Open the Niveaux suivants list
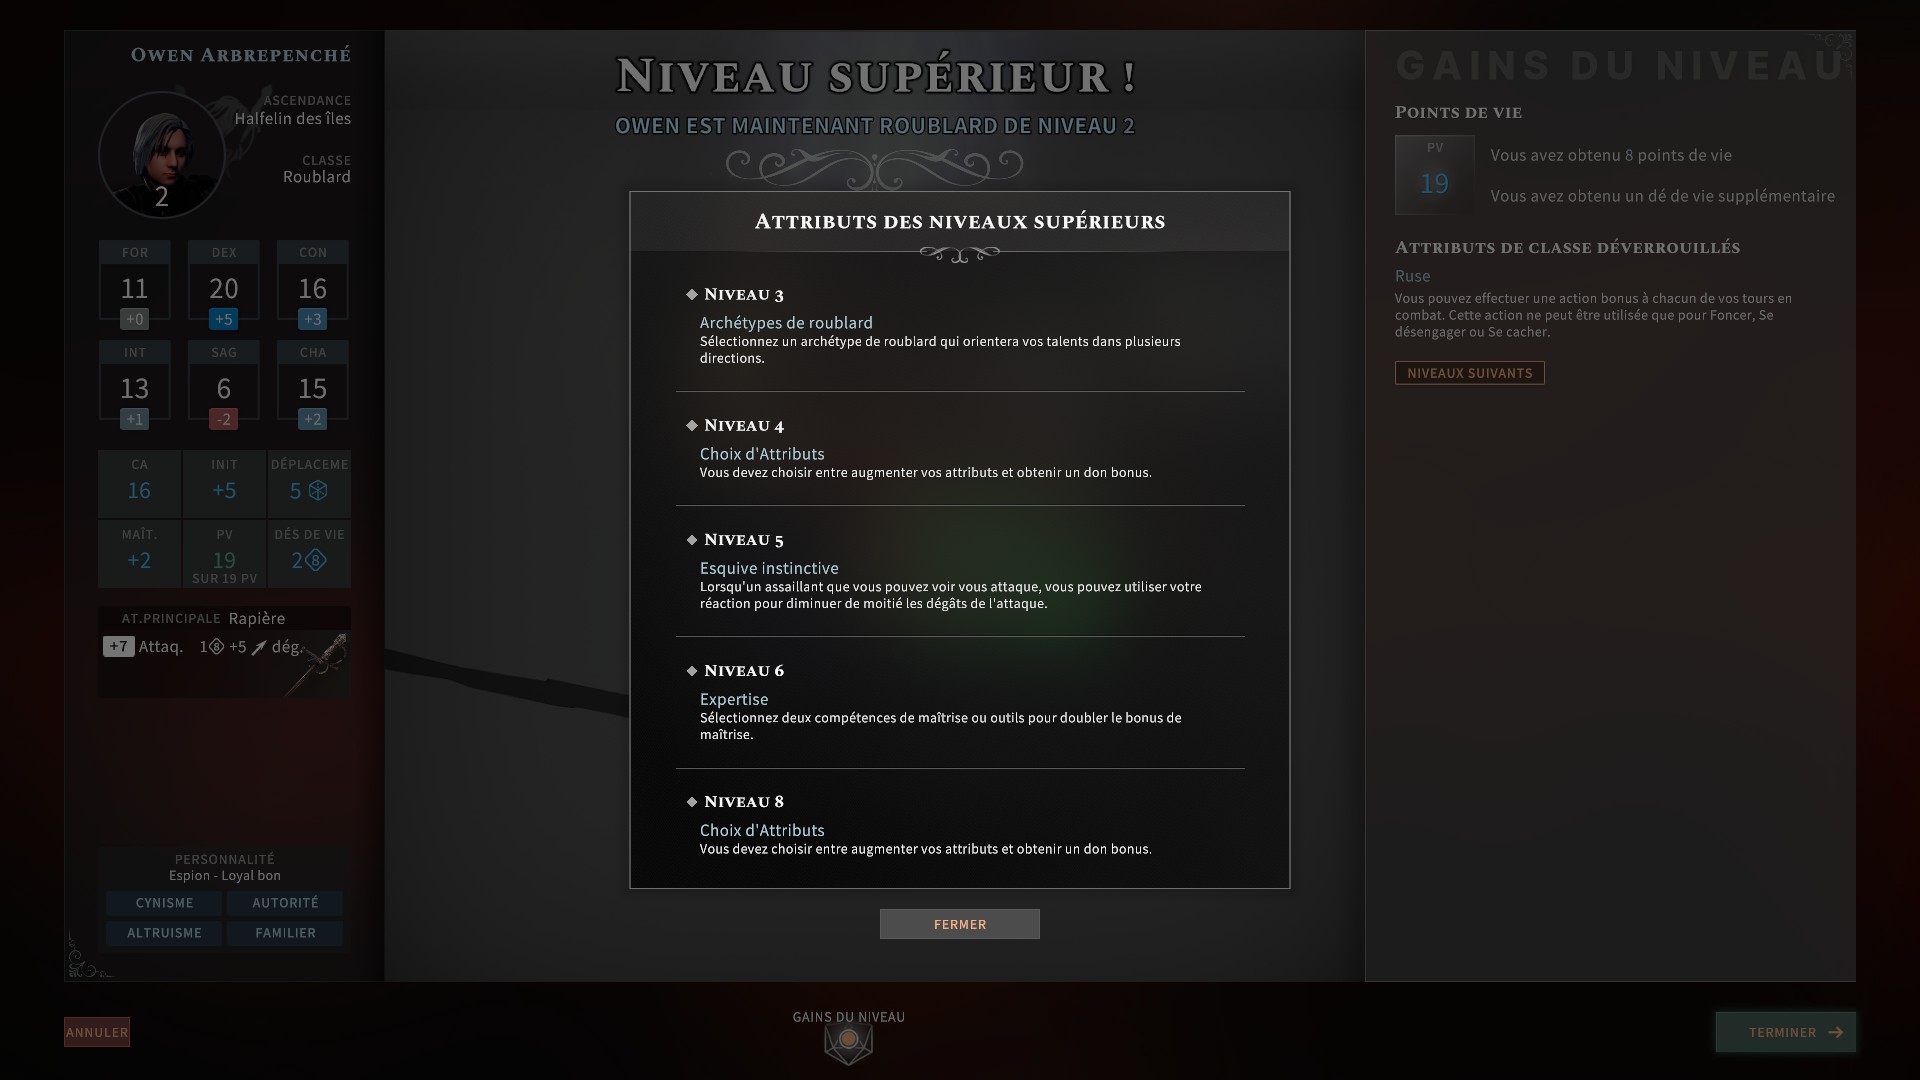The image size is (1920, 1080). click(1469, 373)
